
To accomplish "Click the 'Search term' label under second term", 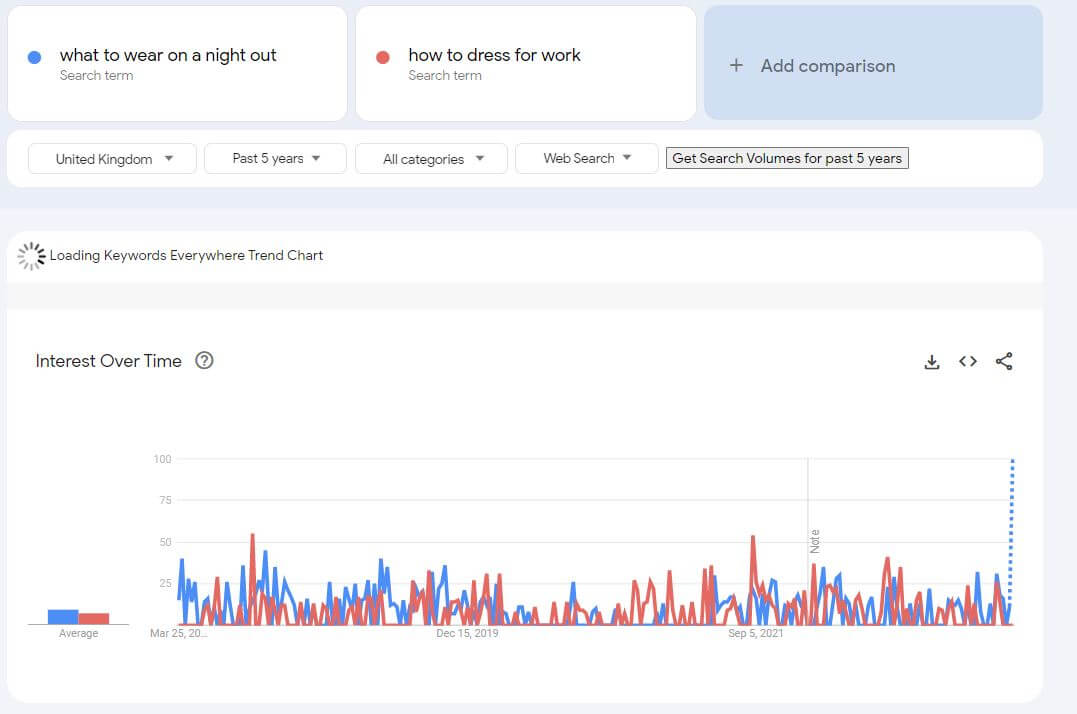I will 445,76.
